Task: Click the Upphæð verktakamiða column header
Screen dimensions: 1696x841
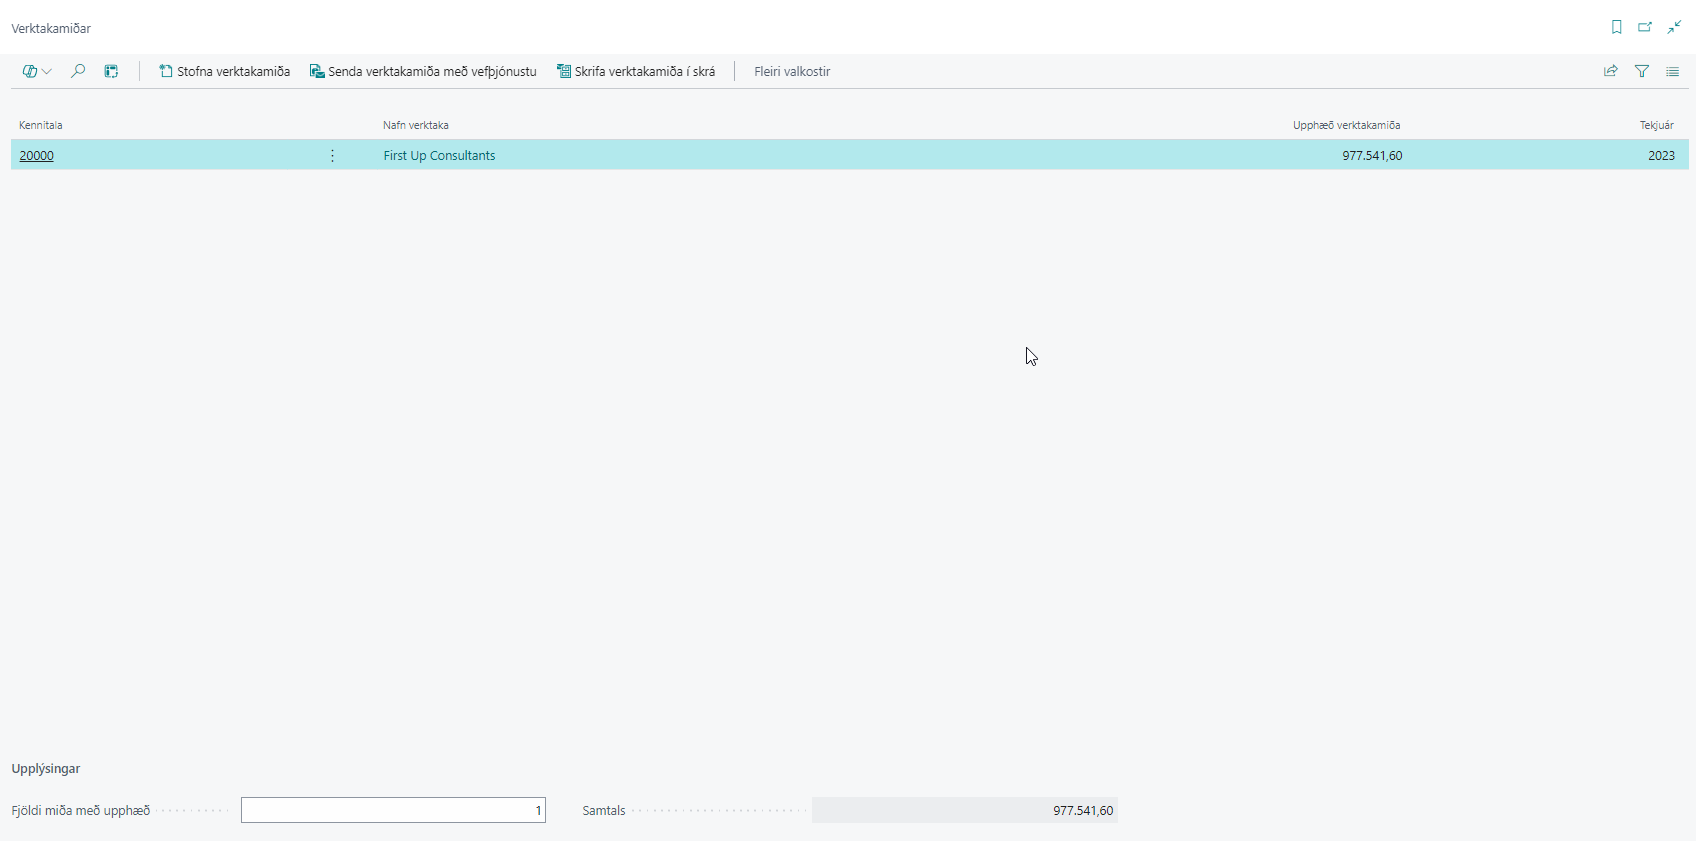Action: click(1345, 125)
